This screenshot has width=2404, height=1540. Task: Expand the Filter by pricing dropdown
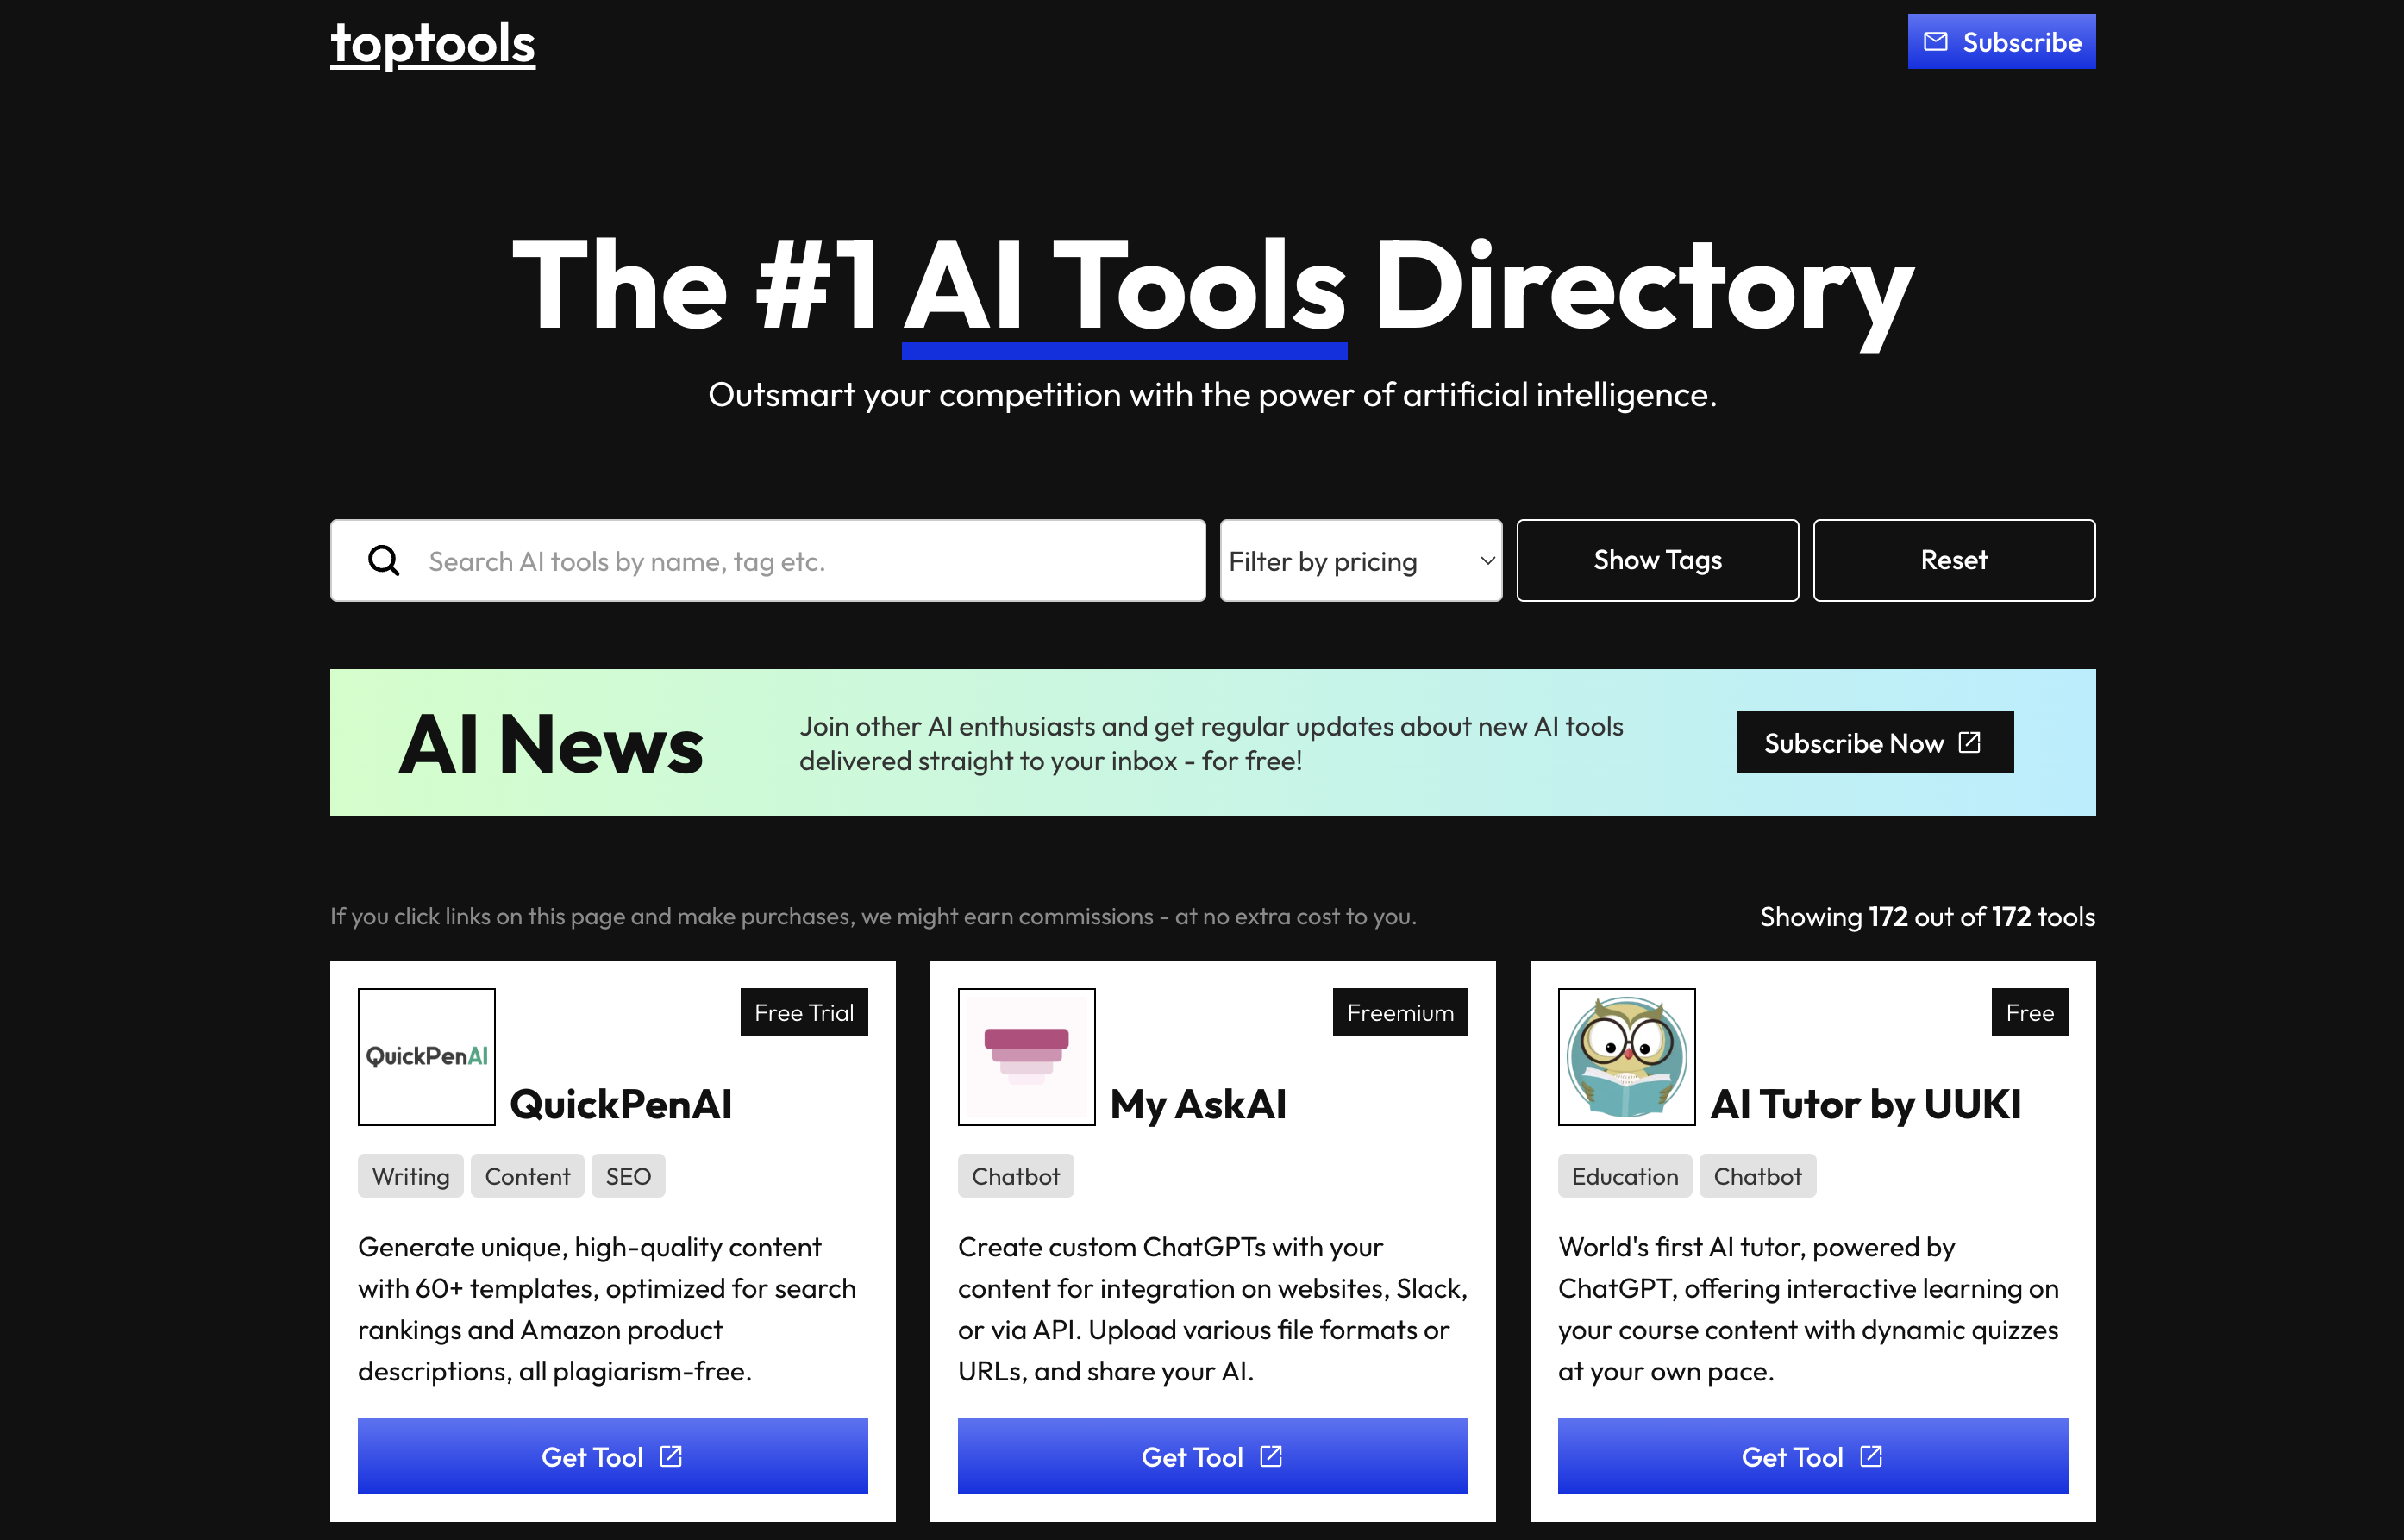point(1360,559)
